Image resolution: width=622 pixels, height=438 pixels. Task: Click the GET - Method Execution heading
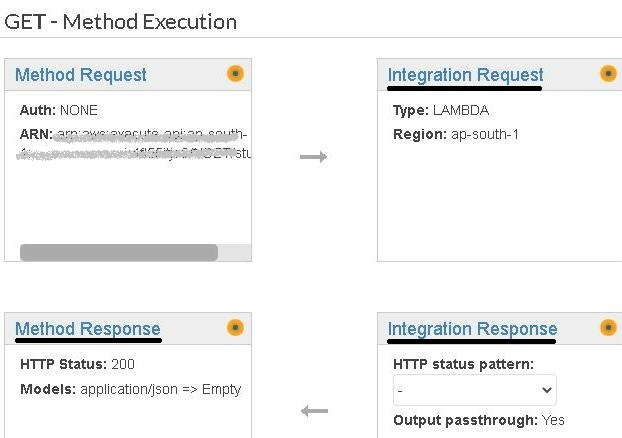point(121,21)
